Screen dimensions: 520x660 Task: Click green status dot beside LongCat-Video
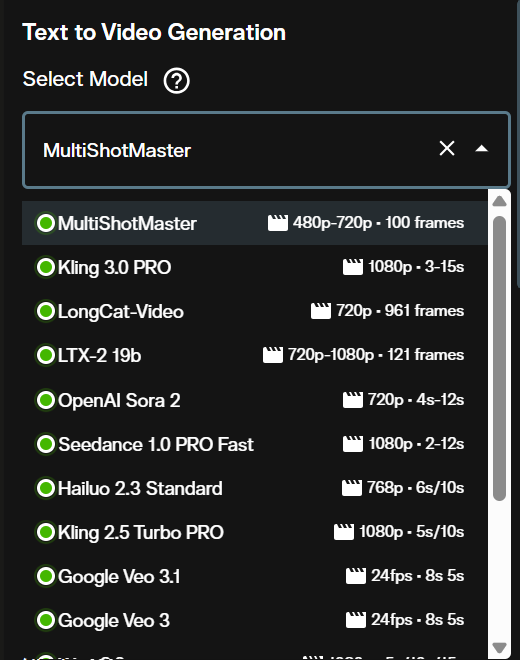pyautogui.click(x=46, y=311)
